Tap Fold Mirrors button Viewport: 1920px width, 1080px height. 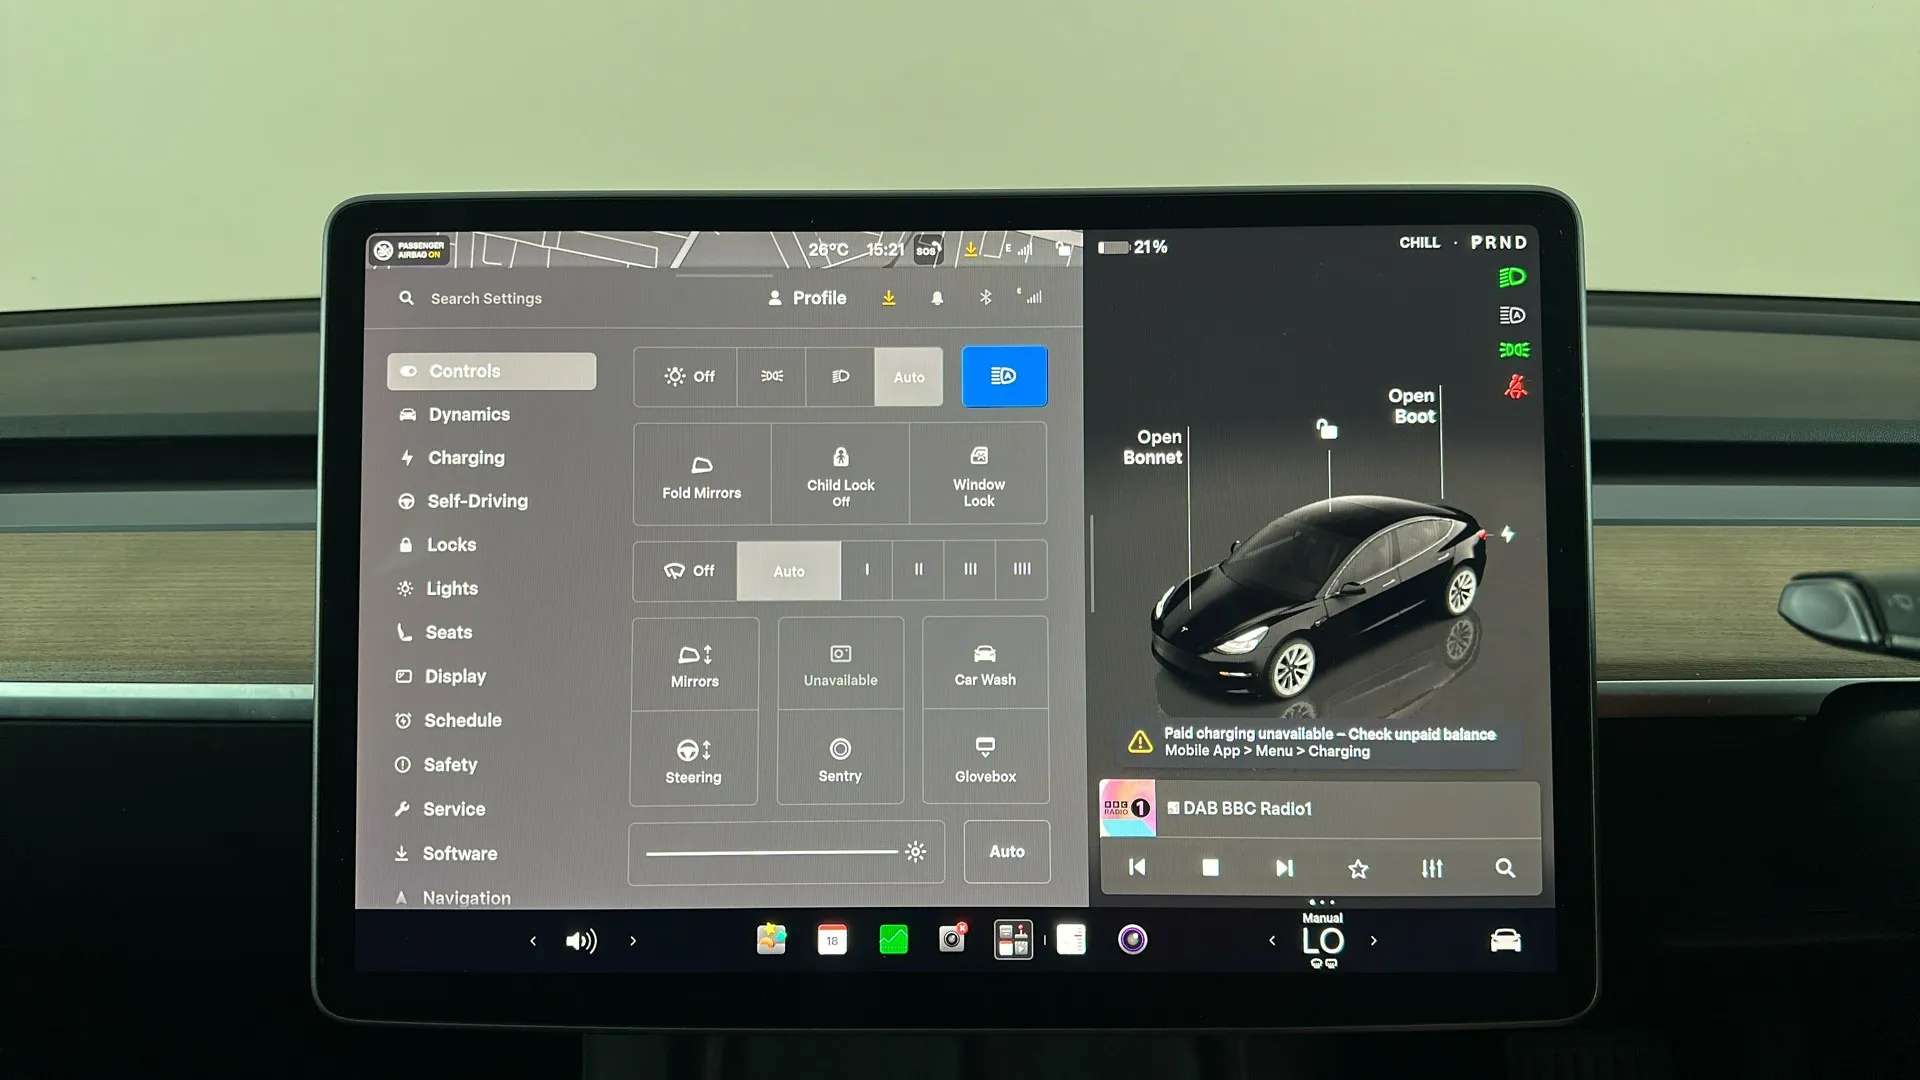pos(702,474)
